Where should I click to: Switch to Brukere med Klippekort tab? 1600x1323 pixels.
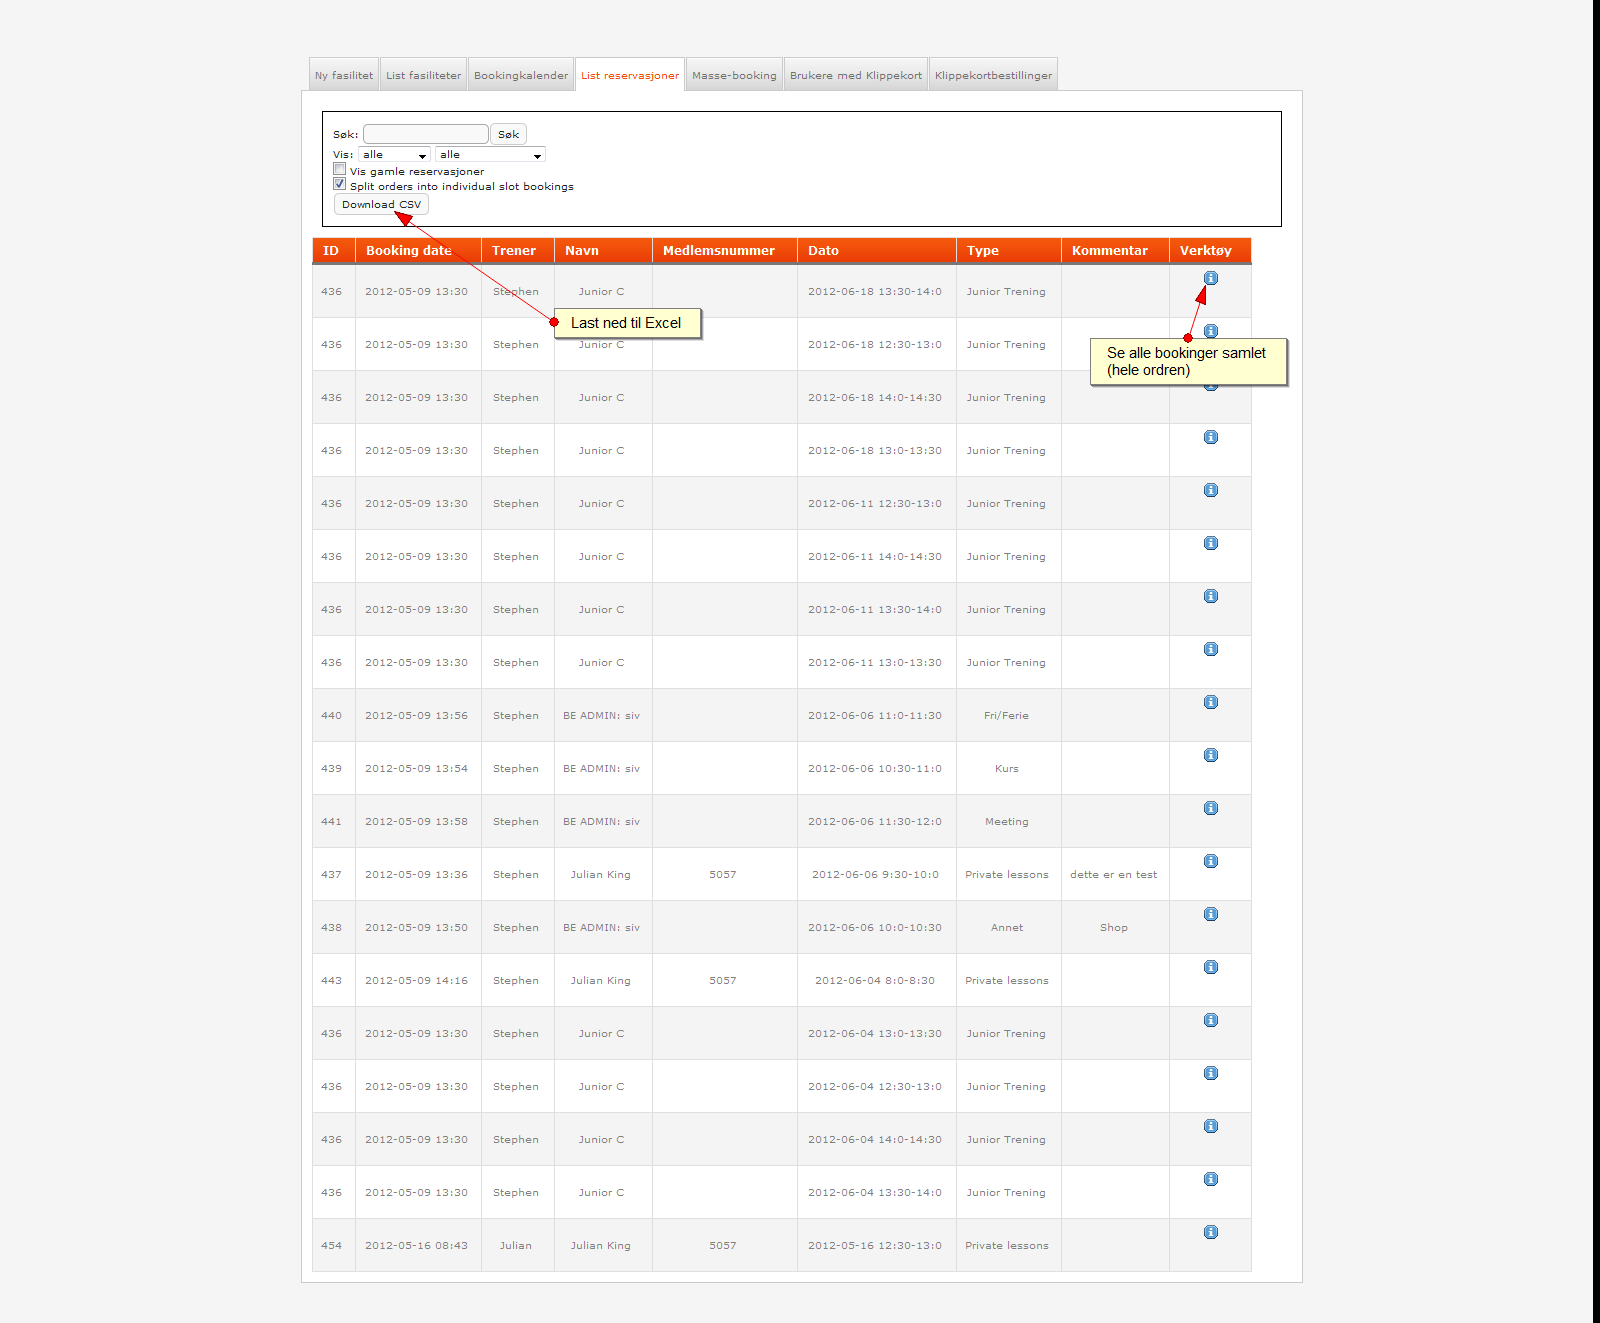(856, 75)
